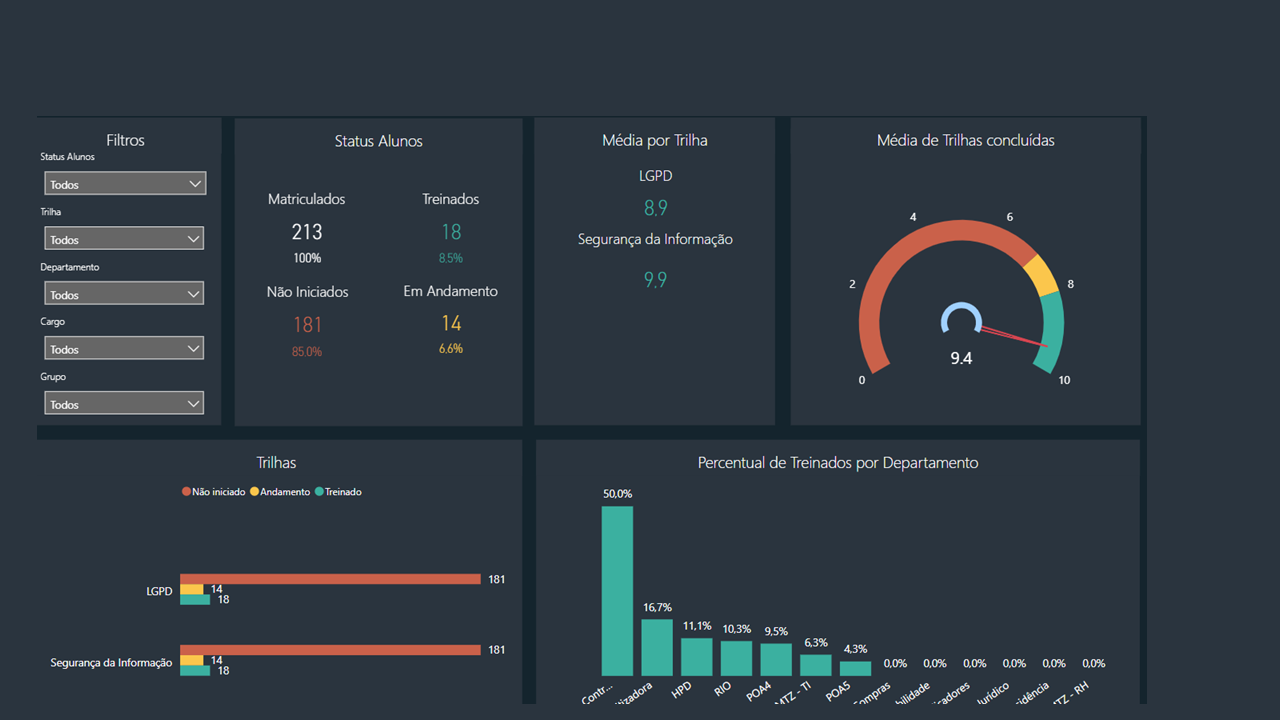Select Segurança da Informação Não iniciado bar
This screenshot has height=720, width=1280.
[330, 650]
